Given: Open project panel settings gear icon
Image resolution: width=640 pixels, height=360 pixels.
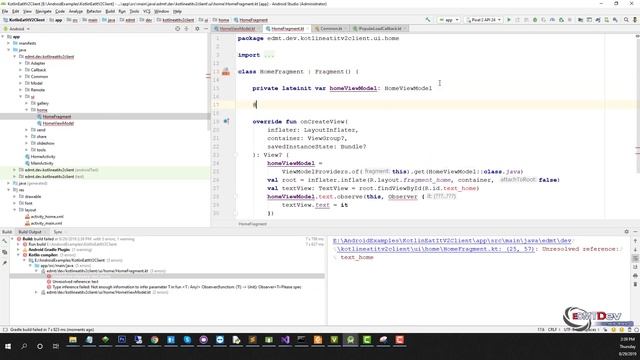Looking at the screenshot, I should click(197, 29).
